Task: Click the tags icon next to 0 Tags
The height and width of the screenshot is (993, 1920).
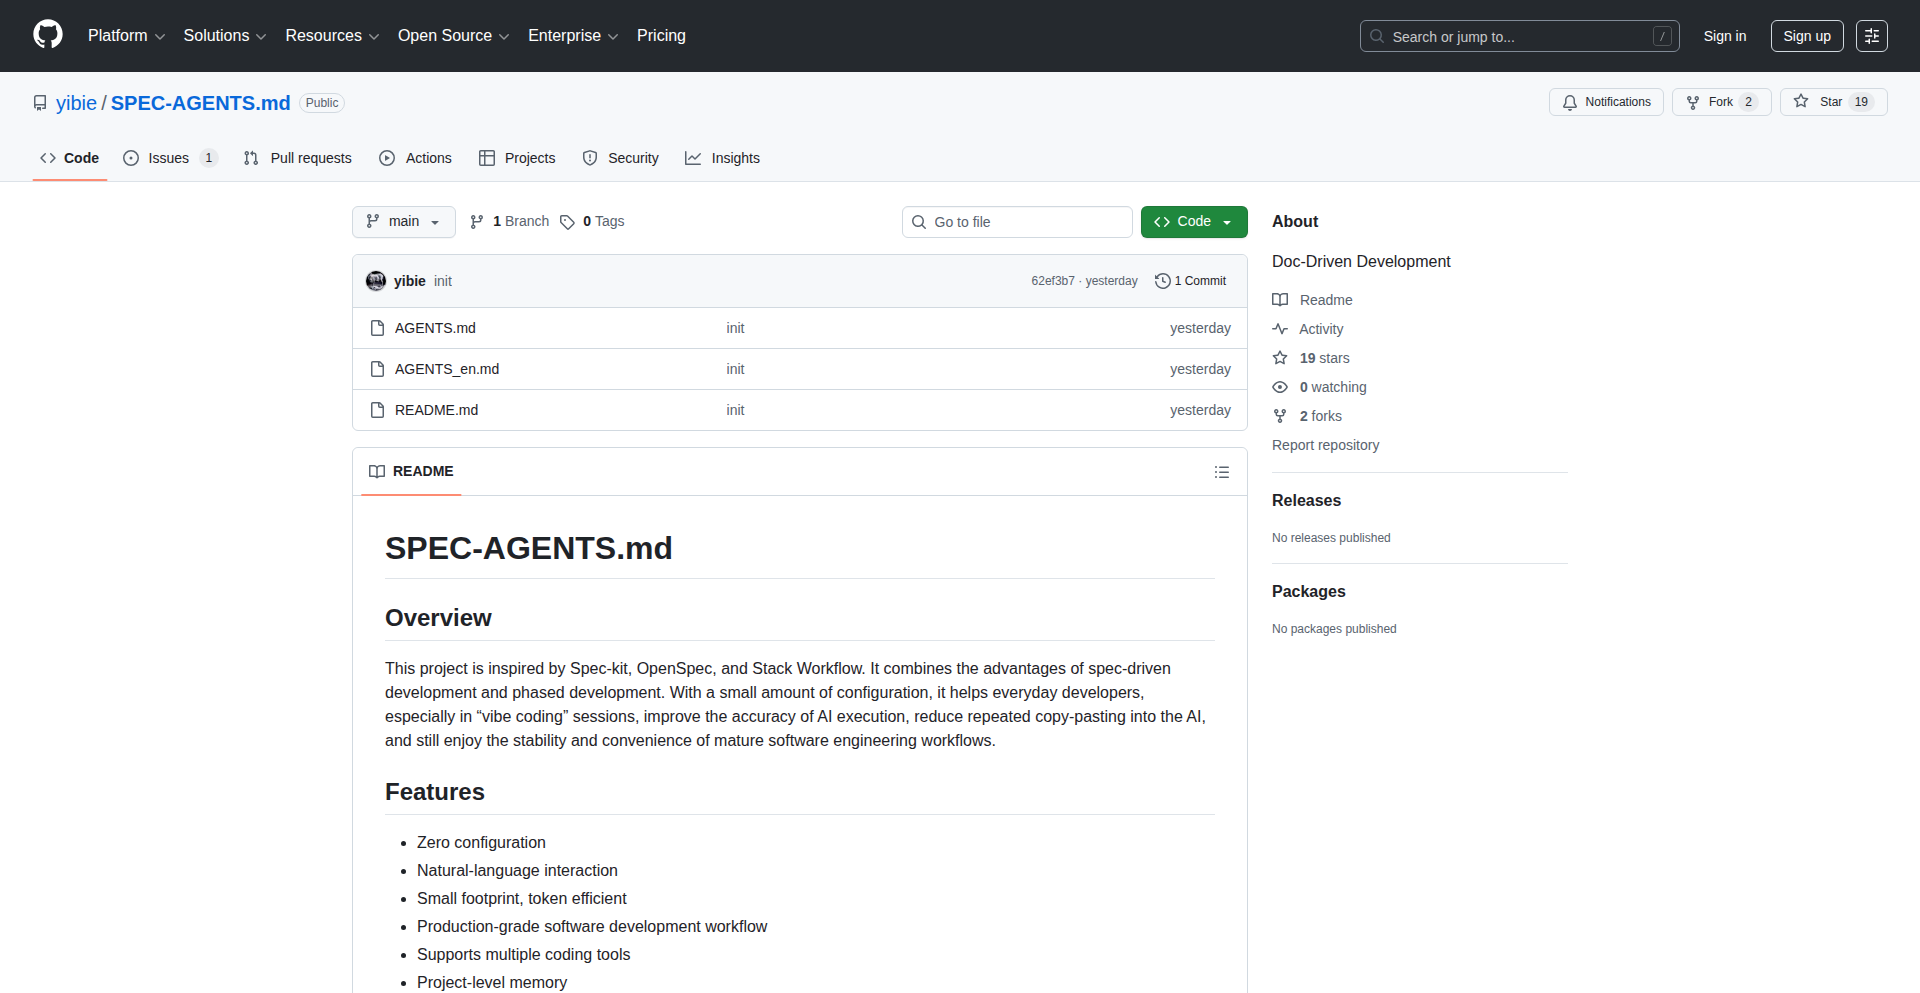Action: point(567,222)
